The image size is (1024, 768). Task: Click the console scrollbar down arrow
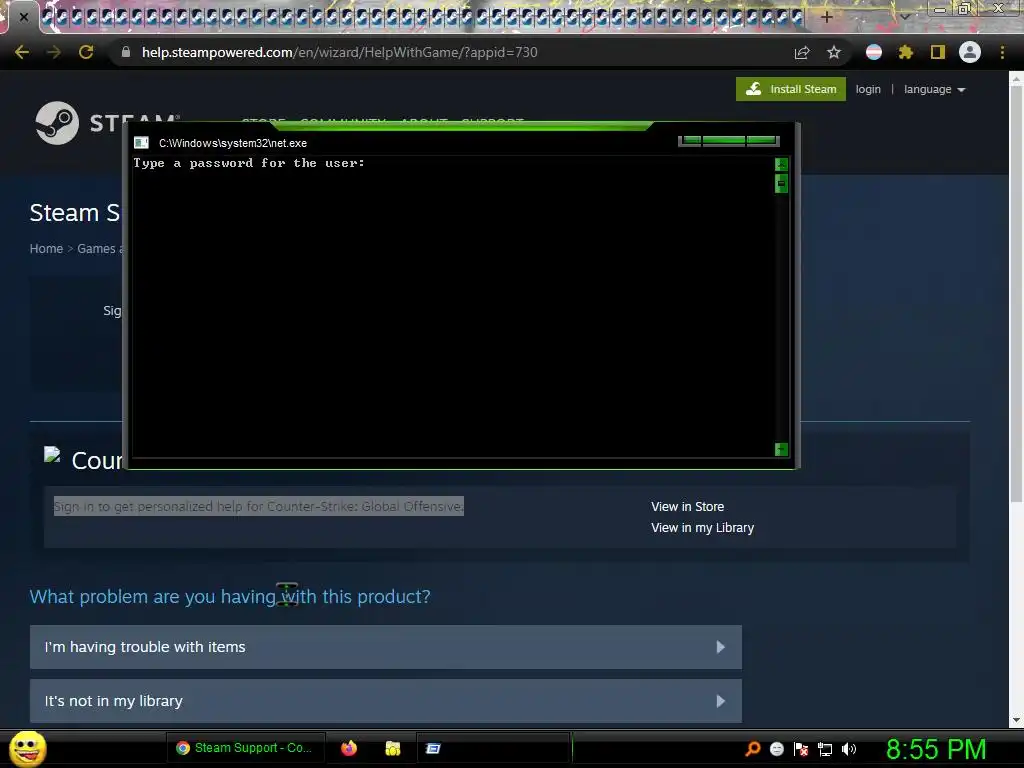[781, 449]
